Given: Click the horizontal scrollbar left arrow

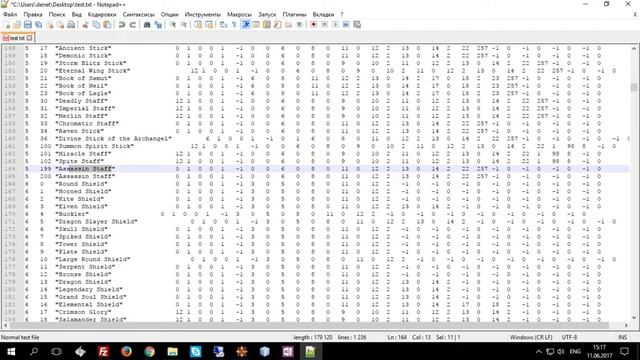Looking at the screenshot, I should [x=5, y=325].
